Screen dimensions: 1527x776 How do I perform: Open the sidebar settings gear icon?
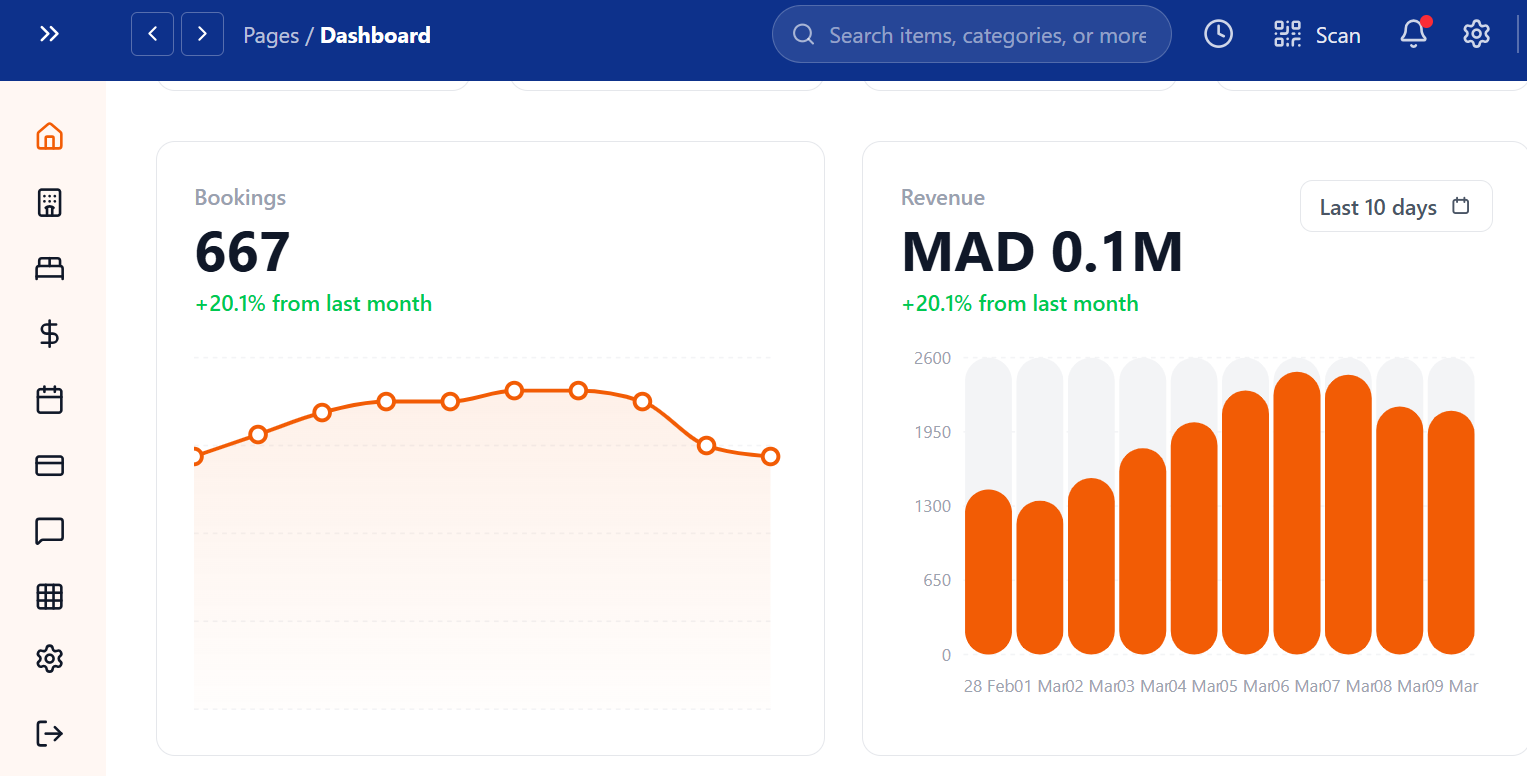tap(49, 659)
